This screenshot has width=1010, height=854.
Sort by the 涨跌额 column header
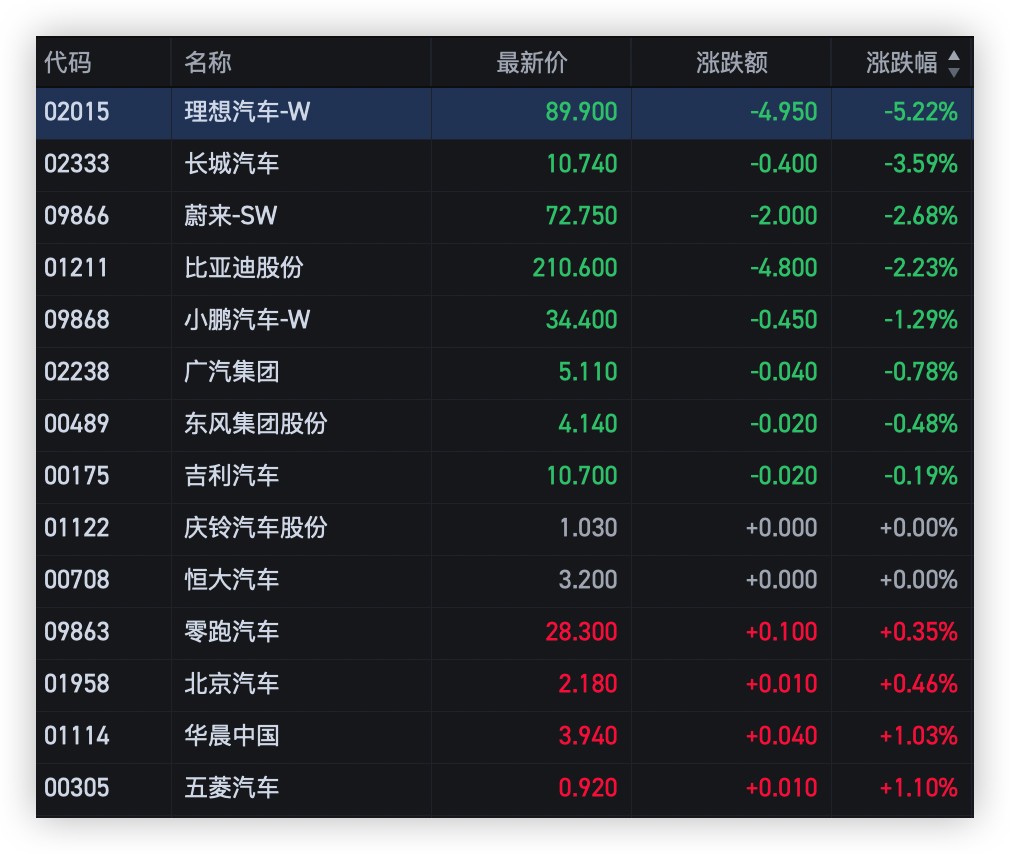click(731, 63)
